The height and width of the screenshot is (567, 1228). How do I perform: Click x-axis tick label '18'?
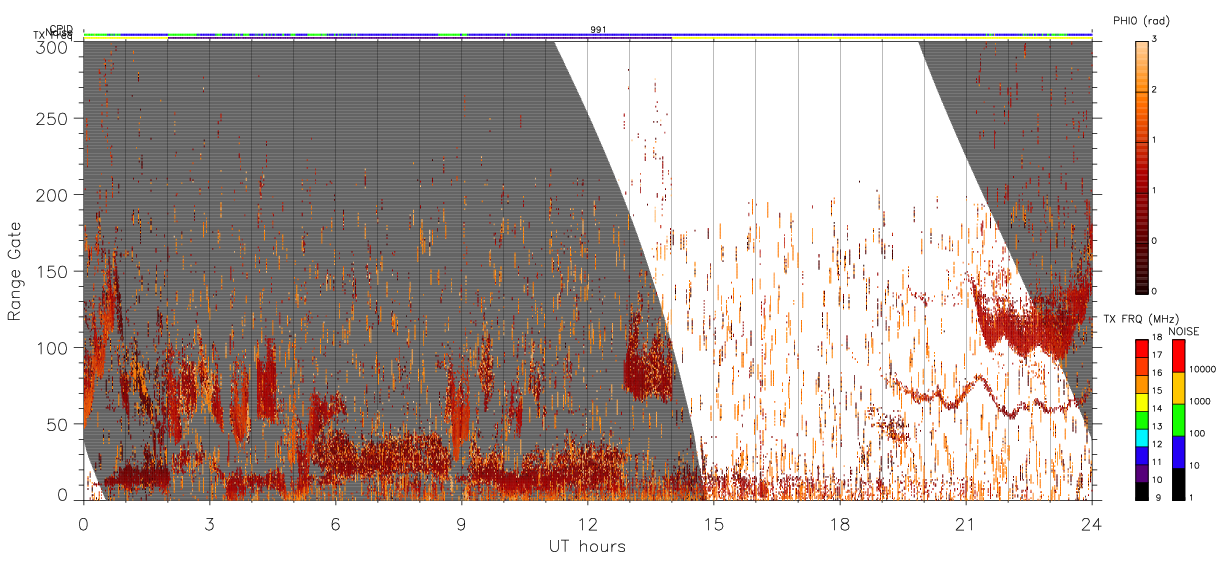(x=839, y=522)
